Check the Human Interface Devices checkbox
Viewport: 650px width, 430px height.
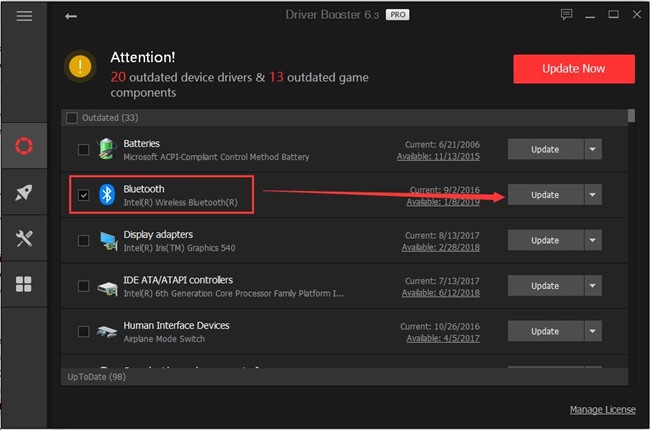coord(83,331)
